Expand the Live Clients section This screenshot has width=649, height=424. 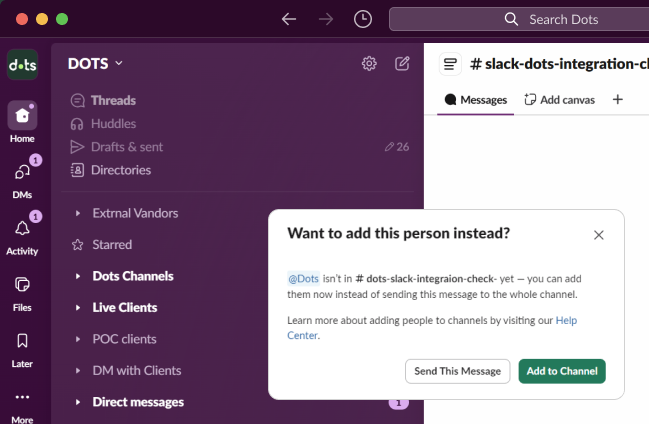pyautogui.click(x=78, y=307)
